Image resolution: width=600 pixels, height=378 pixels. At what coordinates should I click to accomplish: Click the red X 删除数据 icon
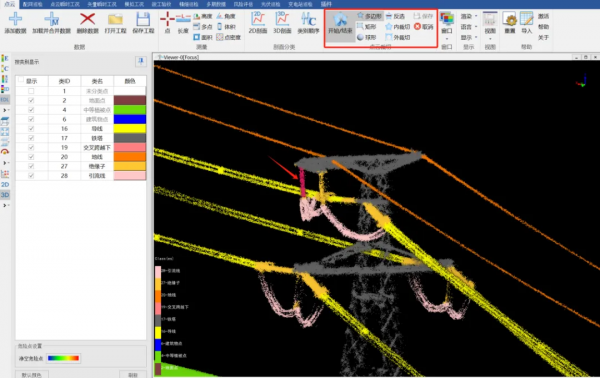point(87,23)
